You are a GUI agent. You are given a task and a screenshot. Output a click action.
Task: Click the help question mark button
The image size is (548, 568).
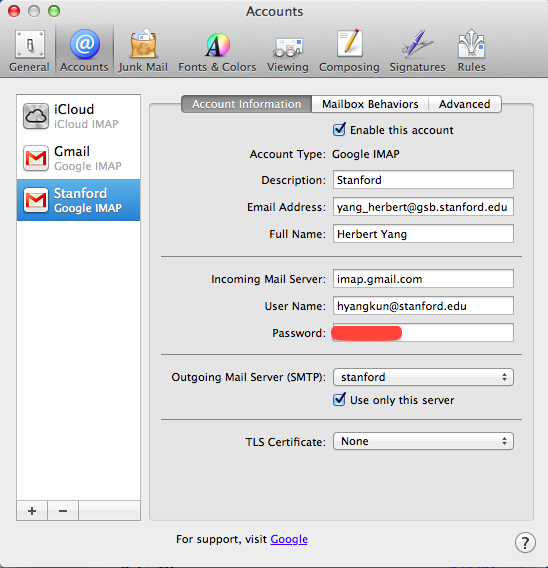coord(525,543)
